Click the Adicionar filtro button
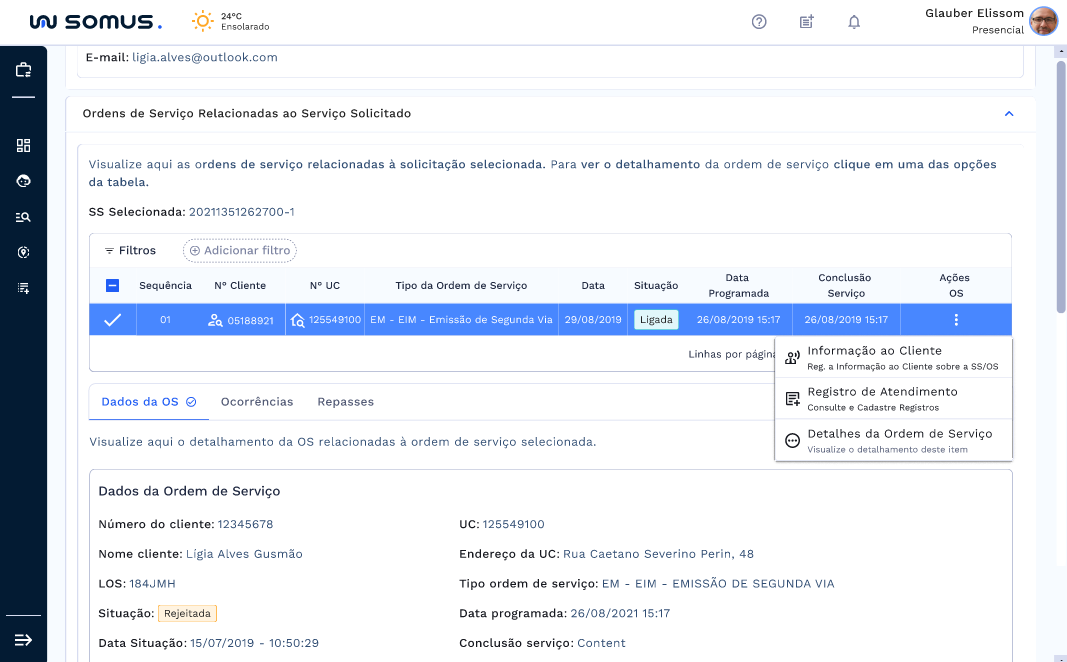This screenshot has width=1067, height=662. click(240, 251)
